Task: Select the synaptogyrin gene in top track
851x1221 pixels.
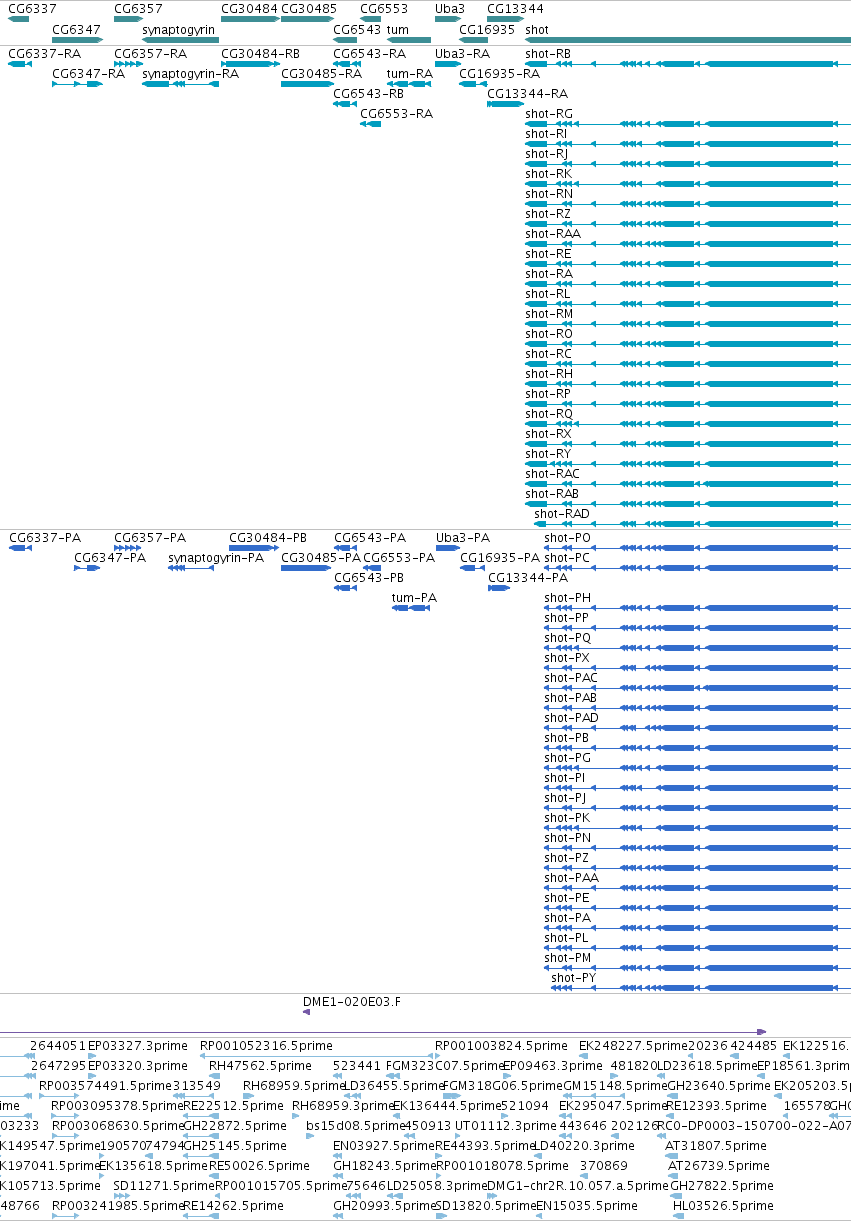Action: point(180,40)
